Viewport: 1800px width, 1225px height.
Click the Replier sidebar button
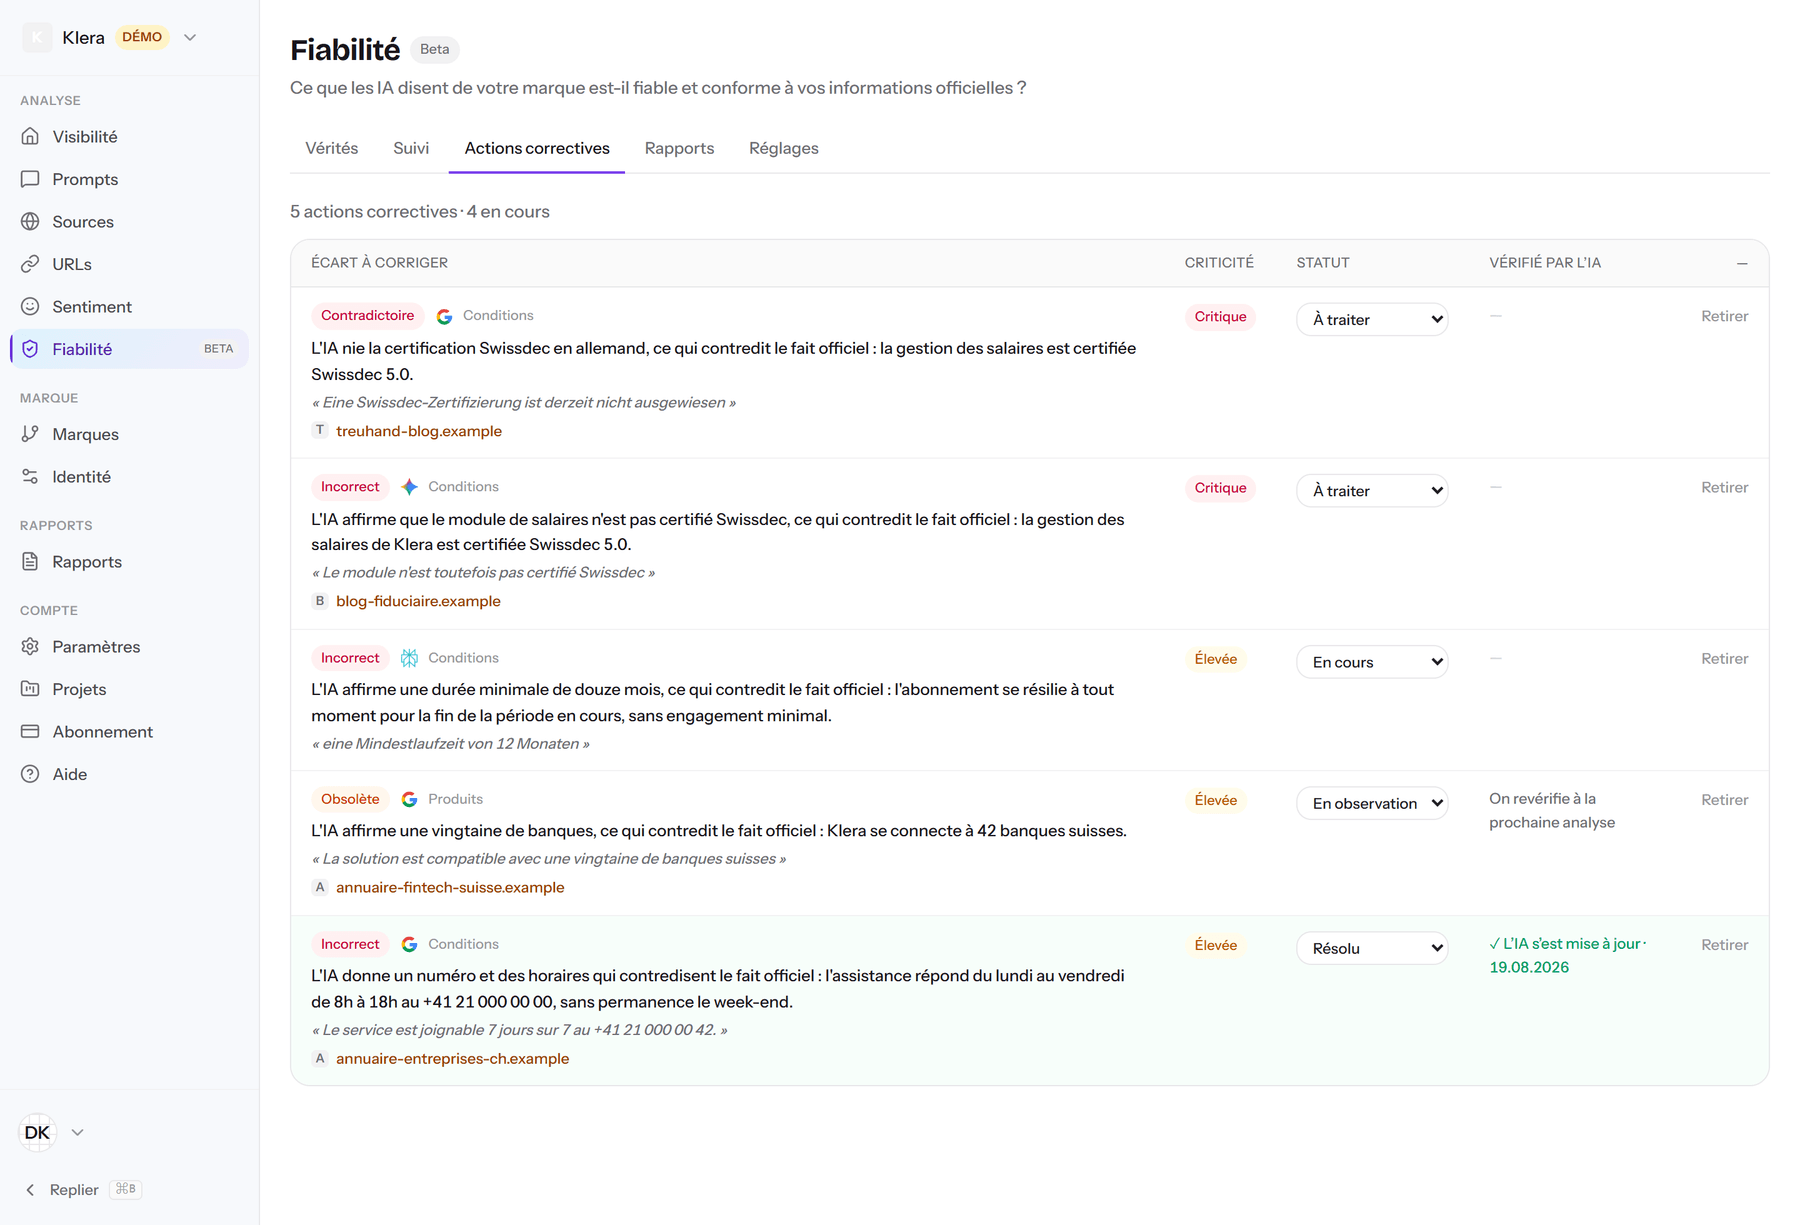pos(83,1190)
